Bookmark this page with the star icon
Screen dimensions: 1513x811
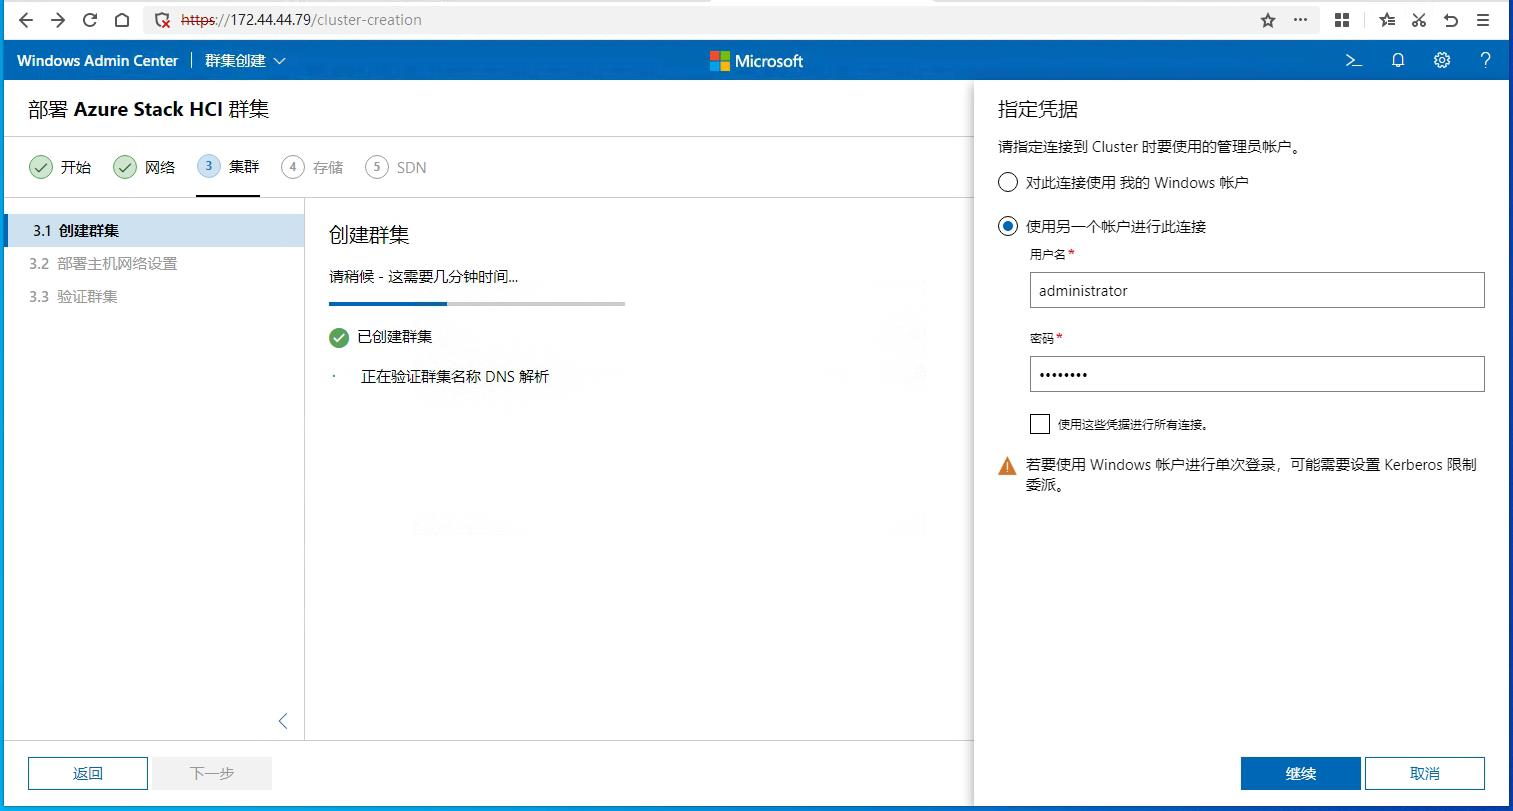(1268, 20)
